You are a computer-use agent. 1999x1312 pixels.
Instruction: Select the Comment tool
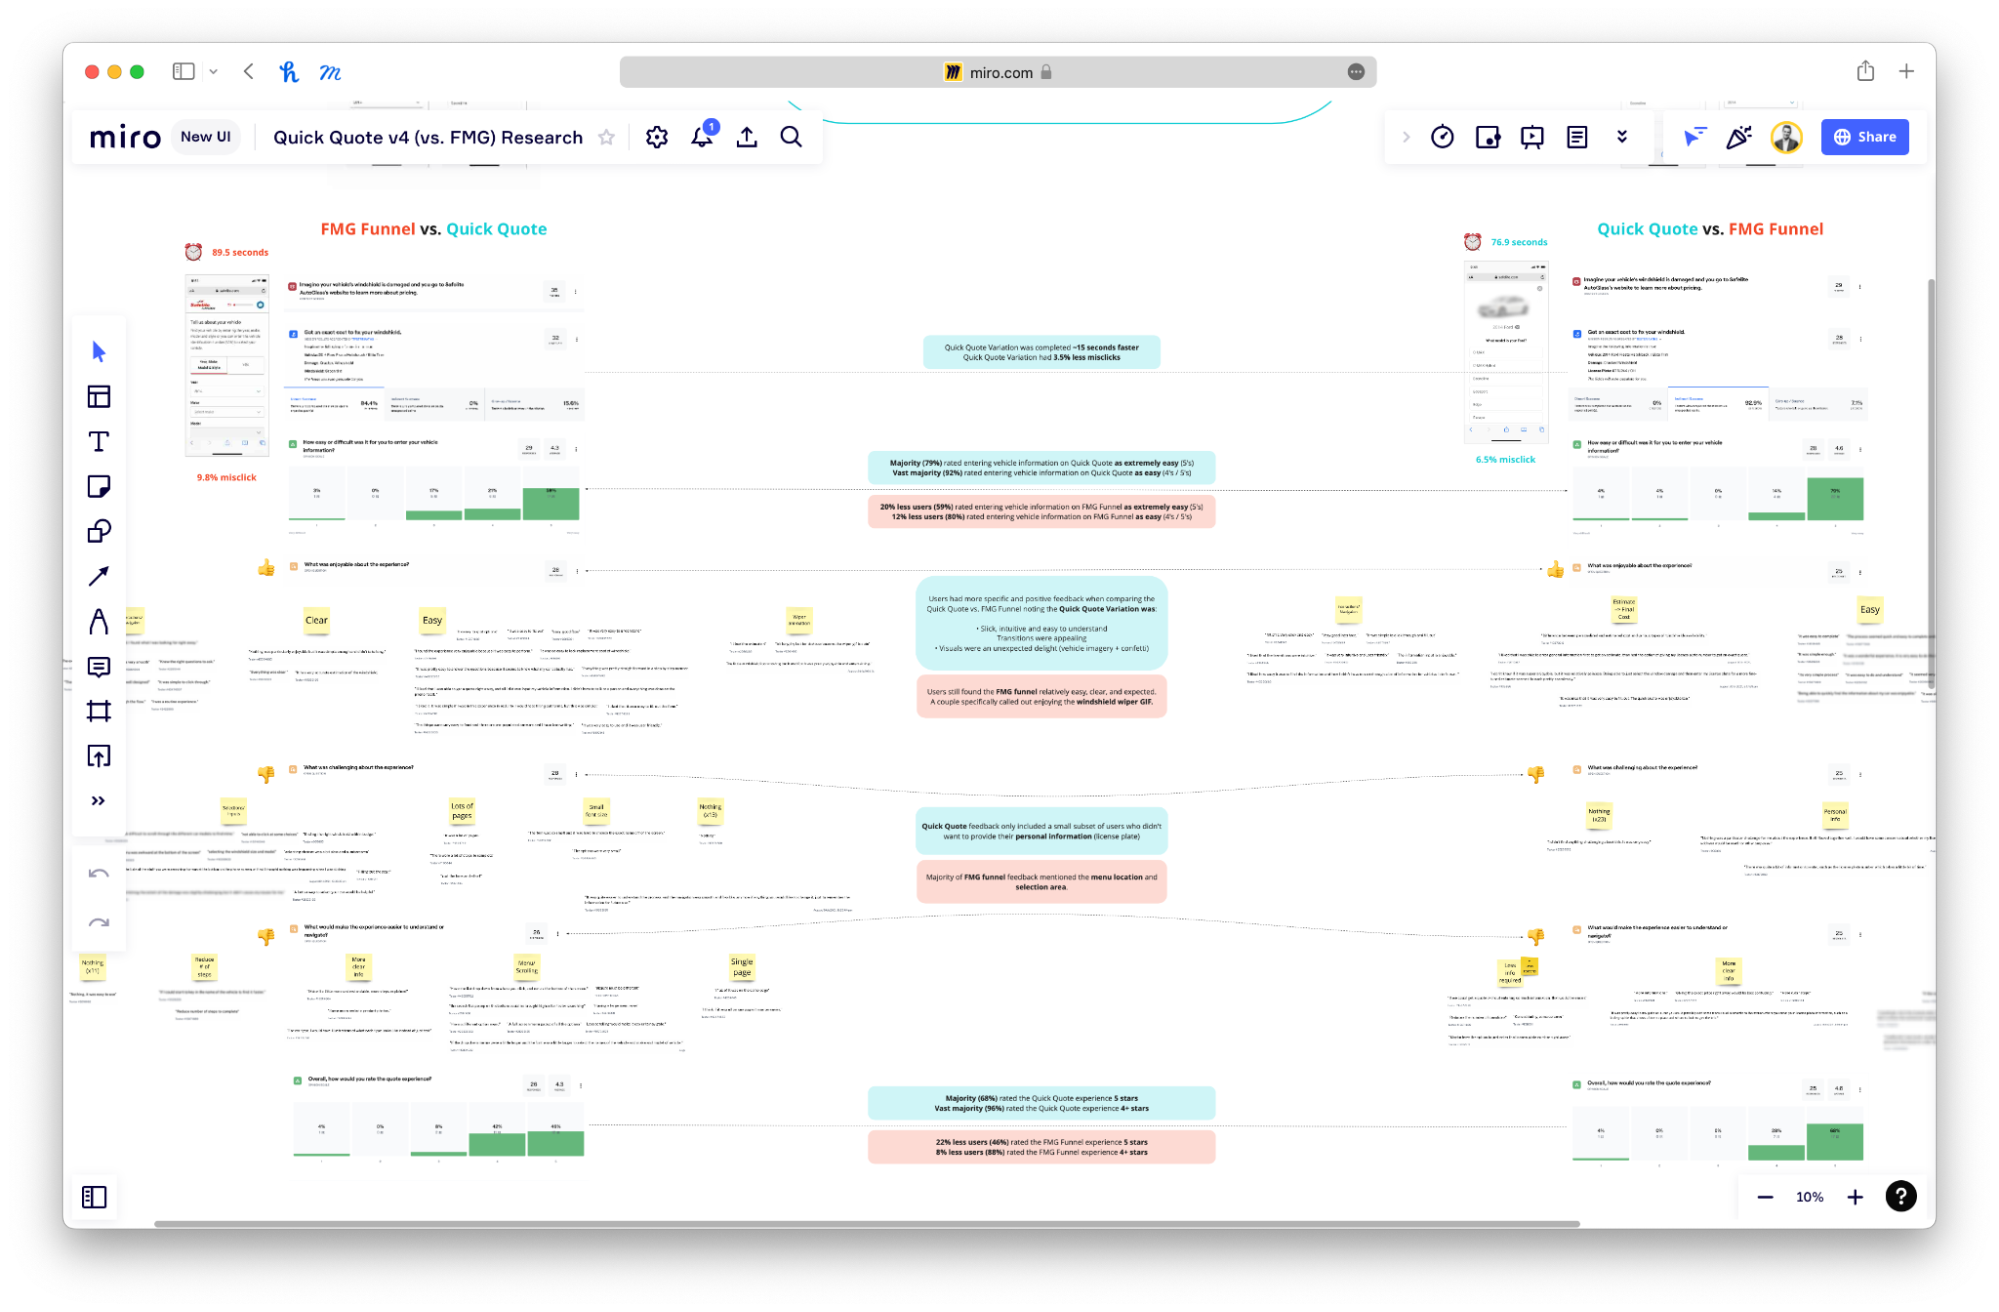click(98, 667)
